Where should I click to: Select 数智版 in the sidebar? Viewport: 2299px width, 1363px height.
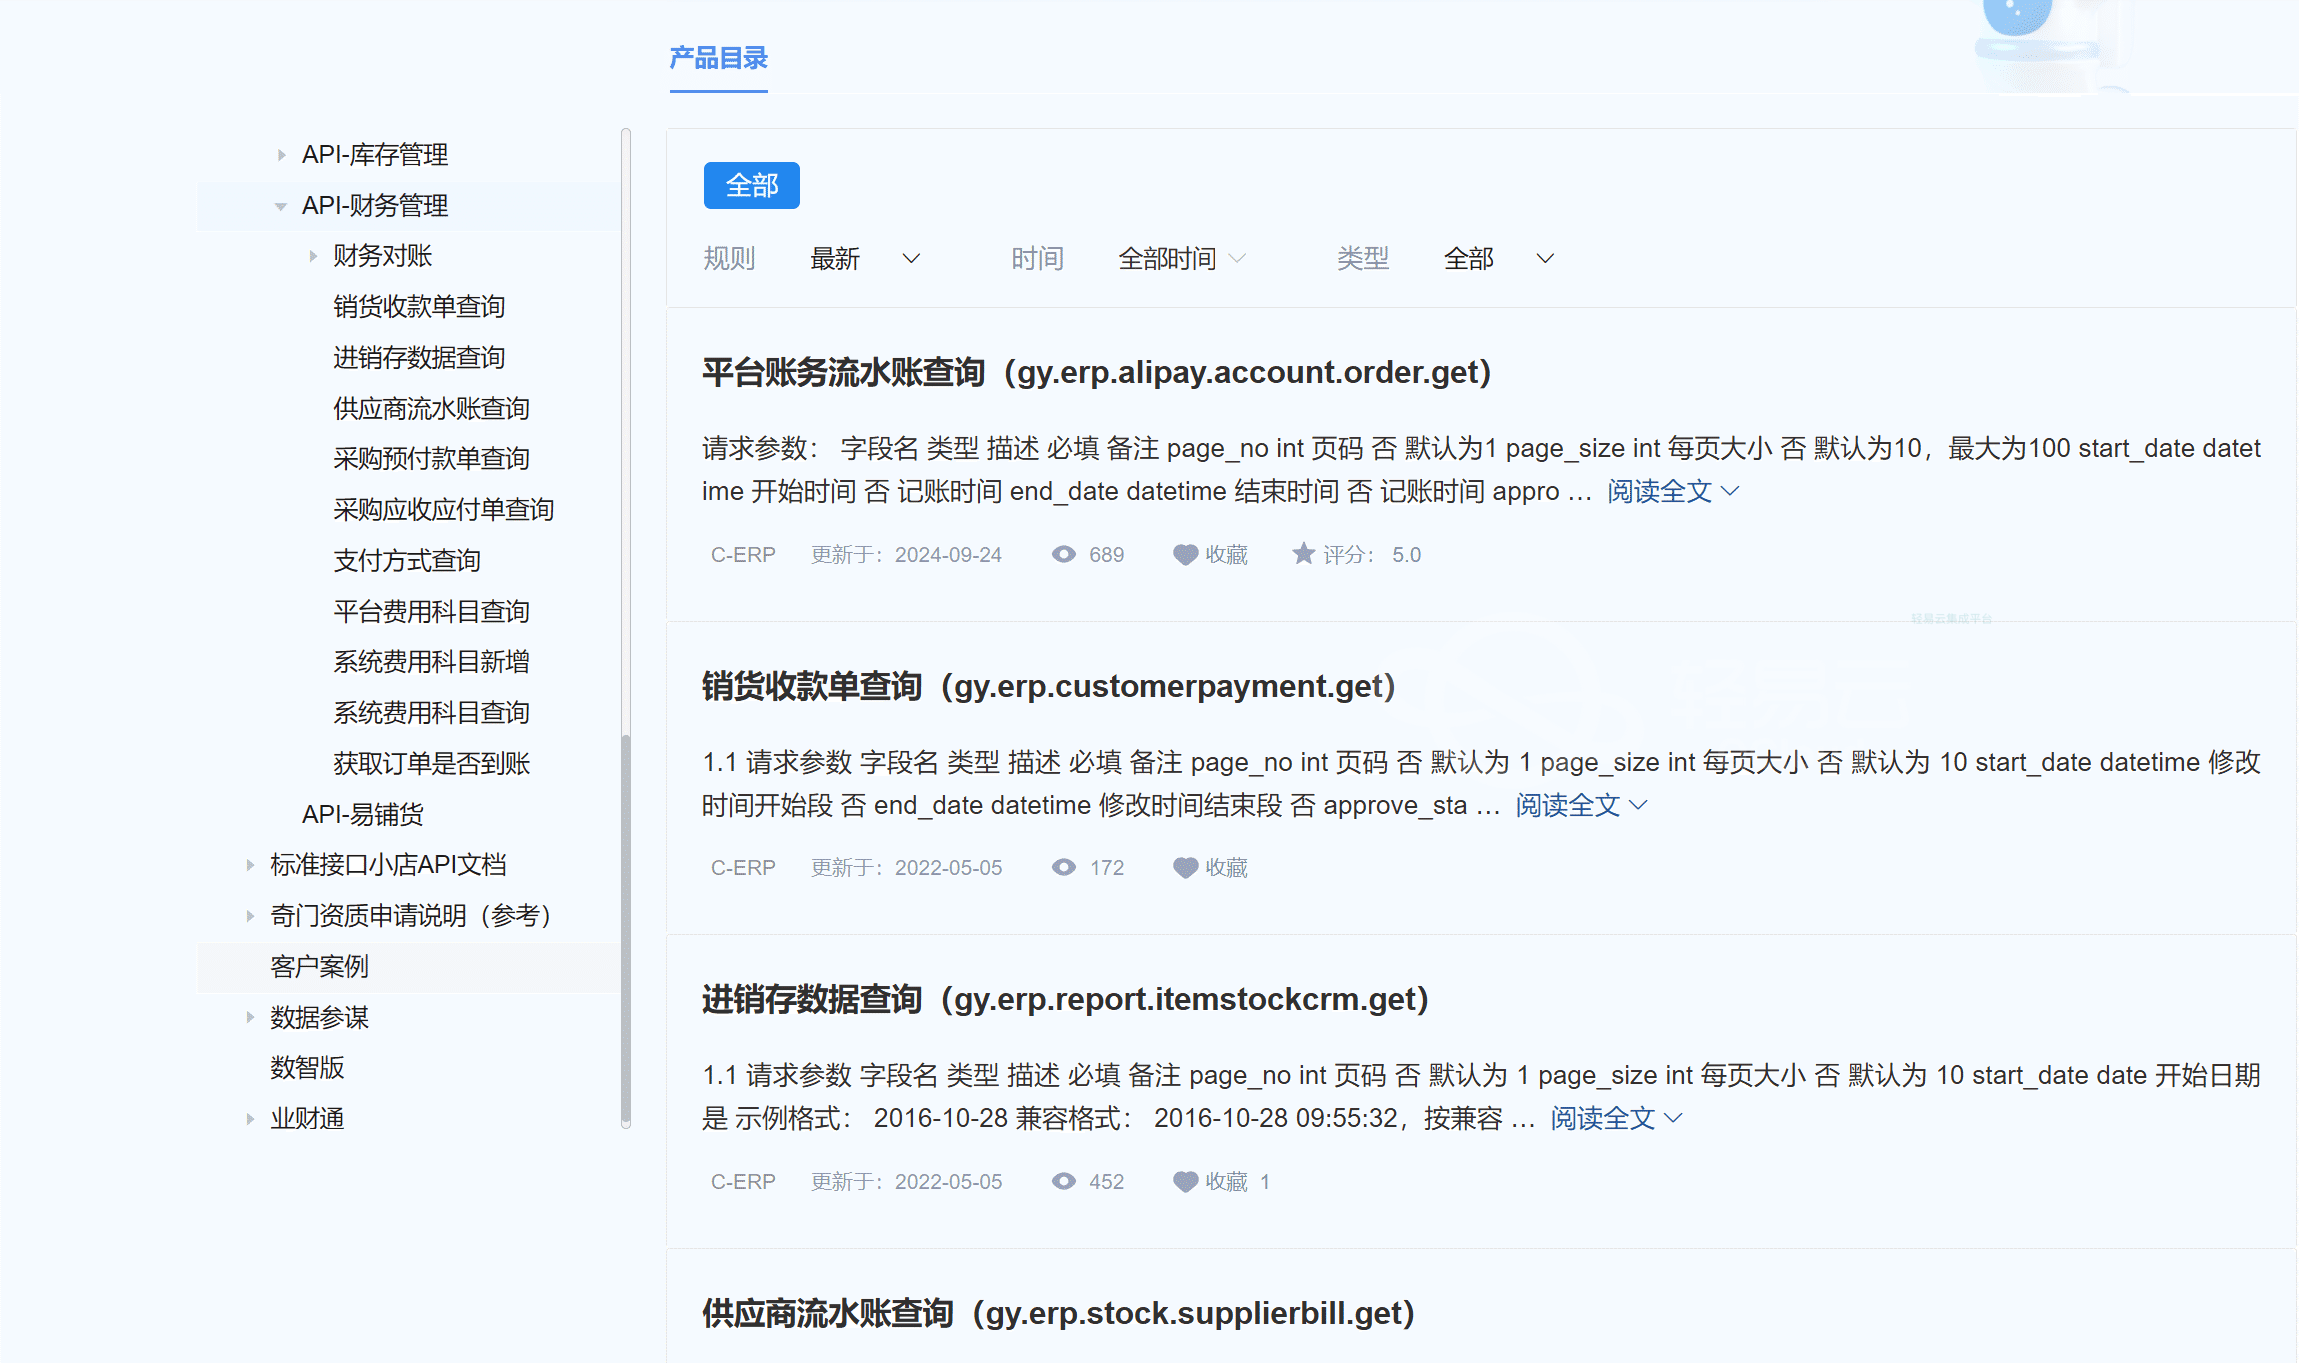point(307,1068)
